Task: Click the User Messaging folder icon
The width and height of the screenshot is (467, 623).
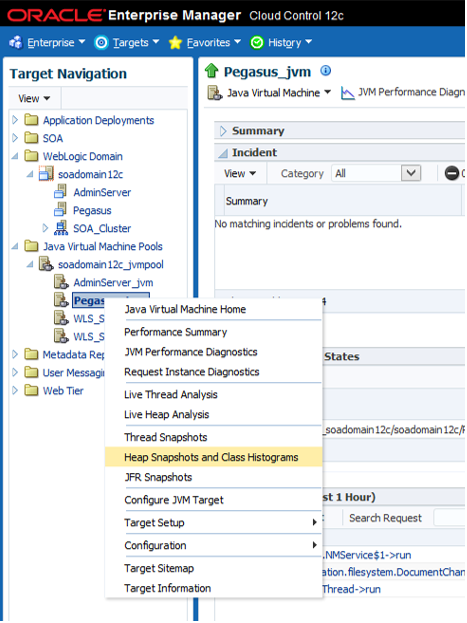Action: pyautogui.click(x=31, y=372)
